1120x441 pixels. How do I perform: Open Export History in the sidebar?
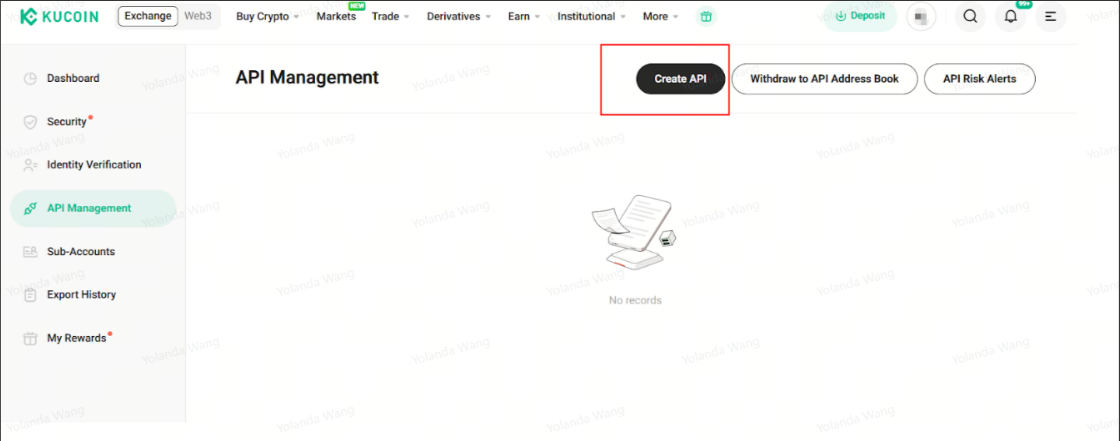pyautogui.click(x=81, y=295)
